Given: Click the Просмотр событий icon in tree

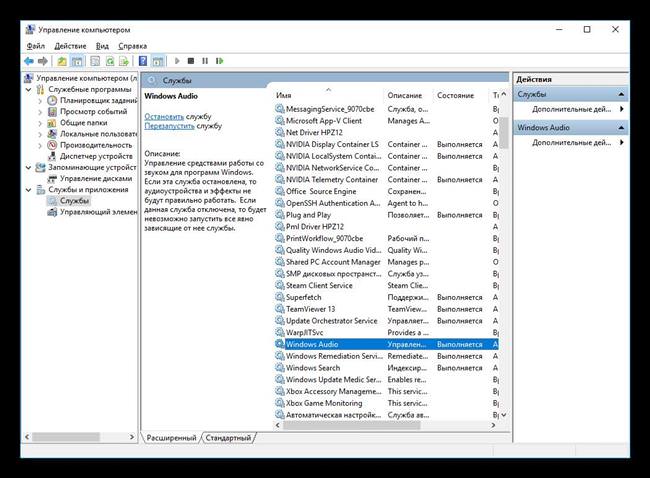Looking at the screenshot, I should [52, 112].
